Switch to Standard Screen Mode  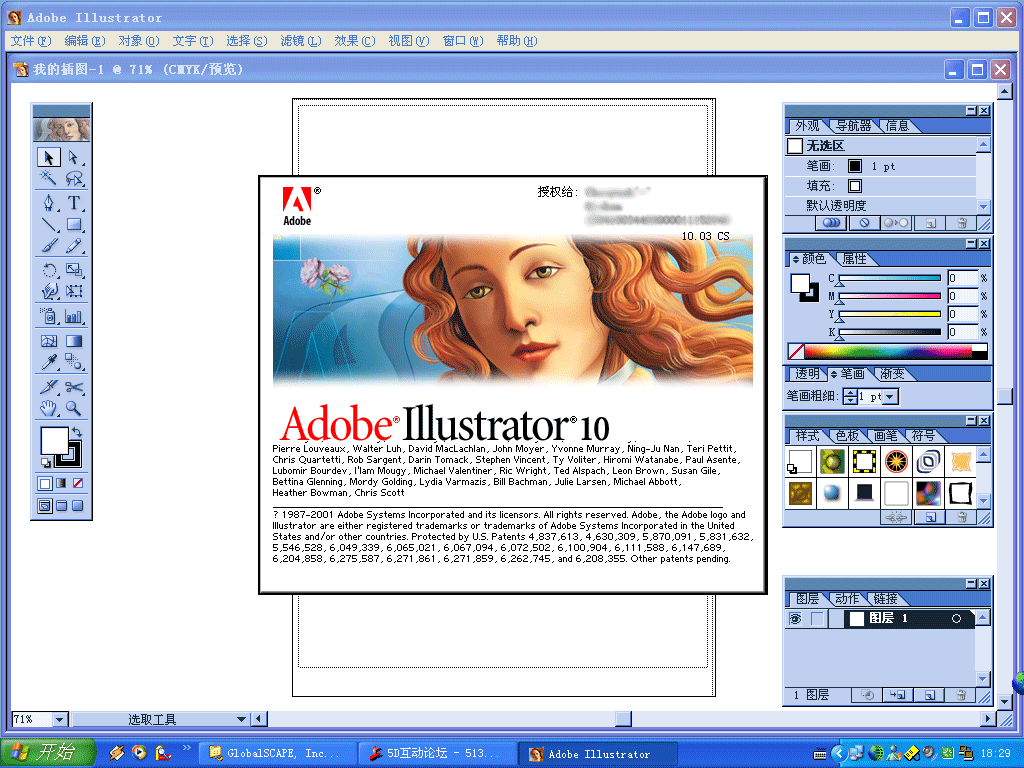[x=44, y=506]
